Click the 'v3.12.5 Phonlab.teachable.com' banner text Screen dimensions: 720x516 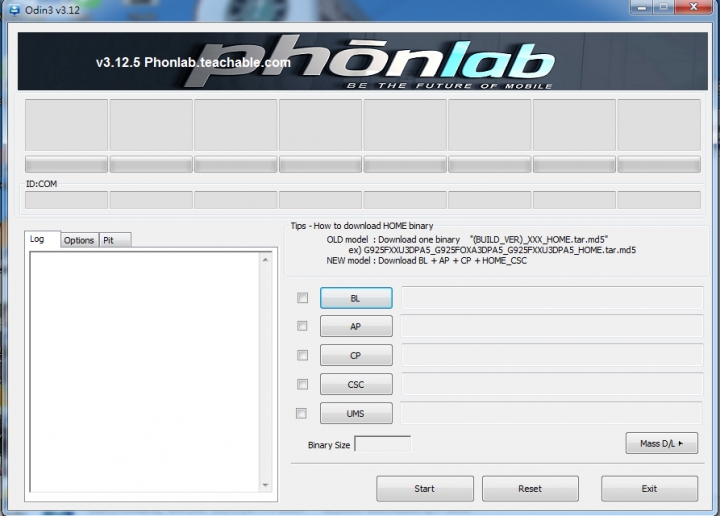pos(193,62)
